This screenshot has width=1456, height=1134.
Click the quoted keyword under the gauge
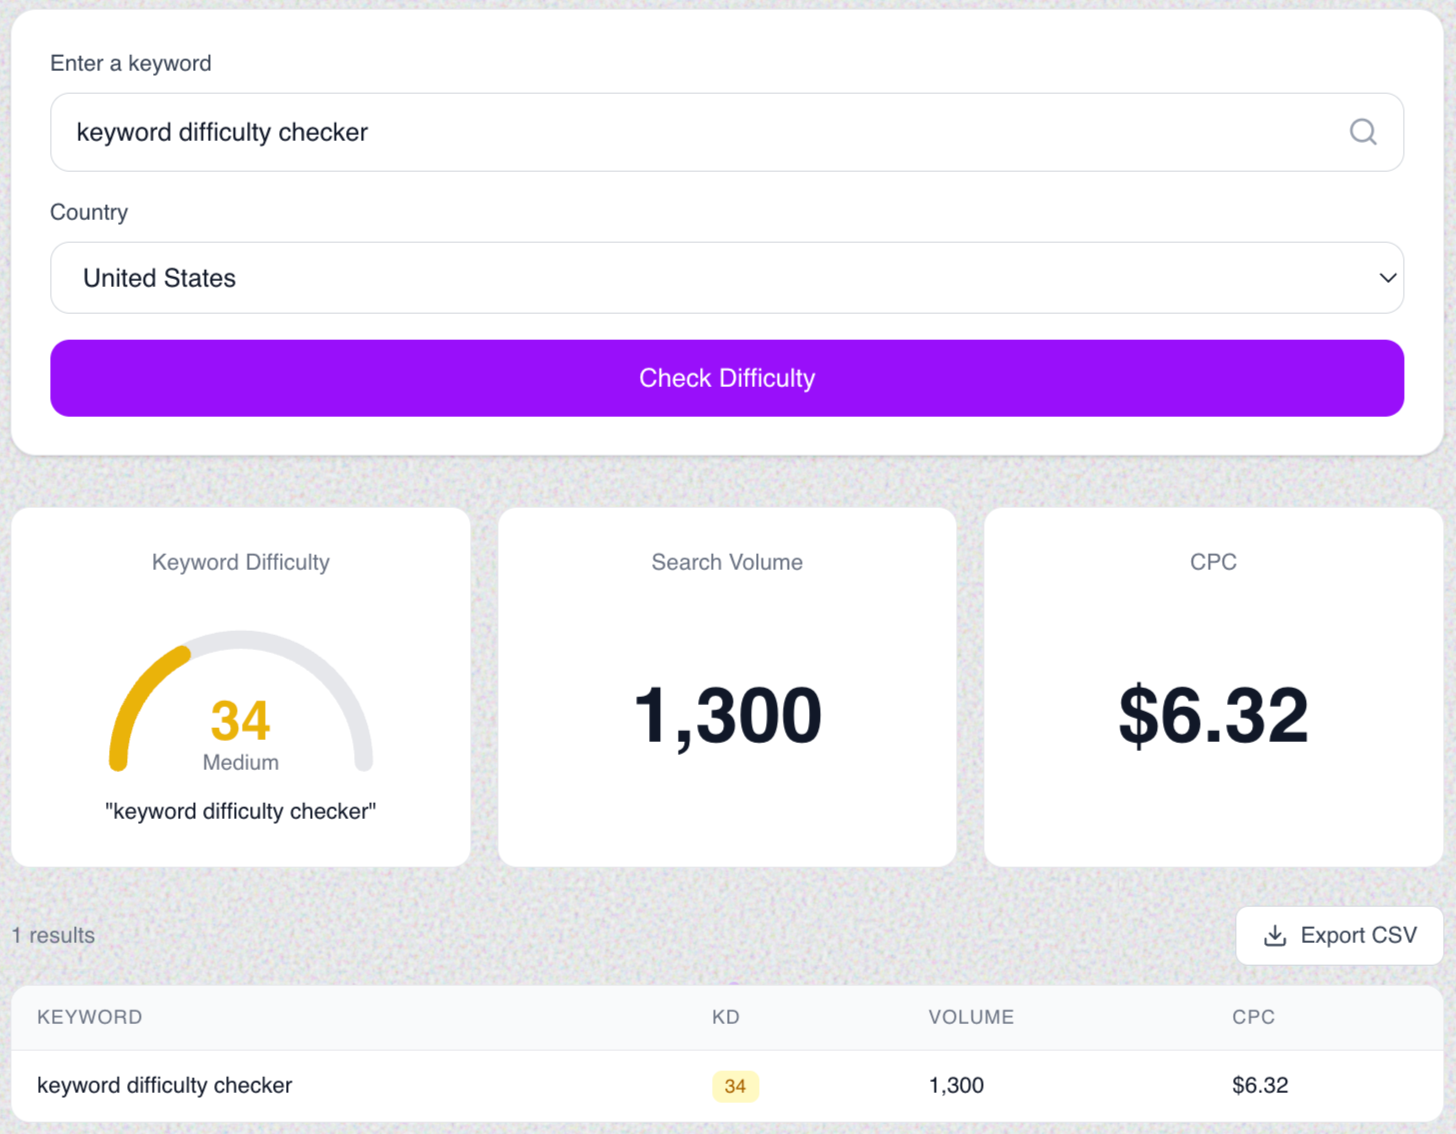(240, 811)
